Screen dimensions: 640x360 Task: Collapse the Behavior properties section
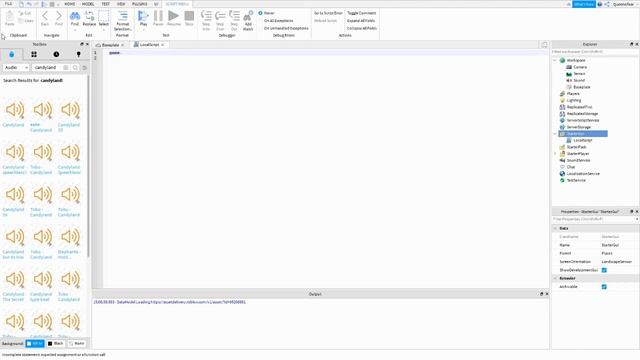pos(555,278)
